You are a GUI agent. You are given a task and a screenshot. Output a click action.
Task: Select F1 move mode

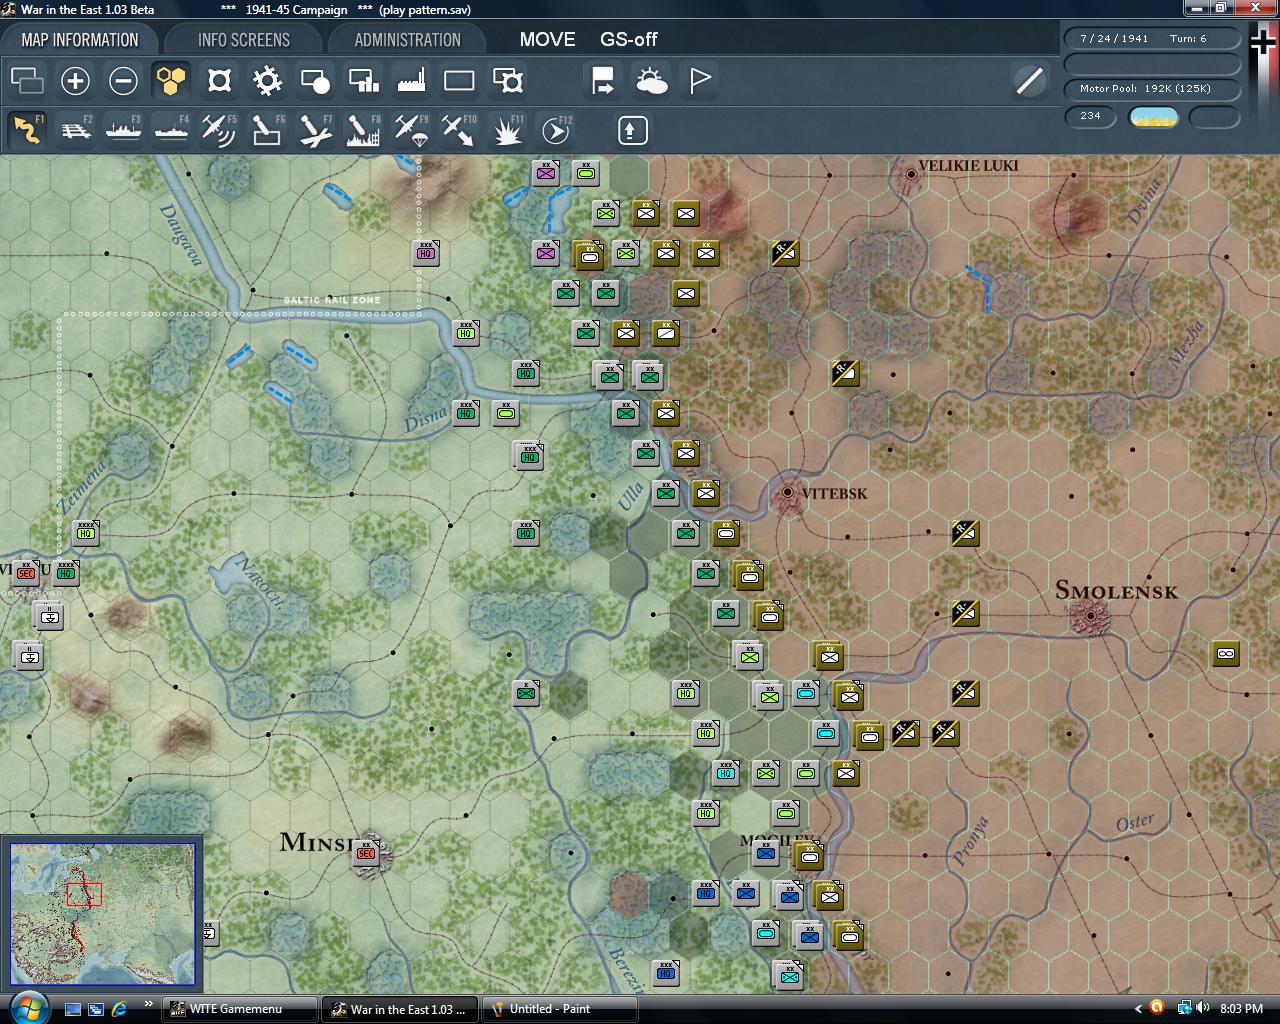[x=27, y=130]
